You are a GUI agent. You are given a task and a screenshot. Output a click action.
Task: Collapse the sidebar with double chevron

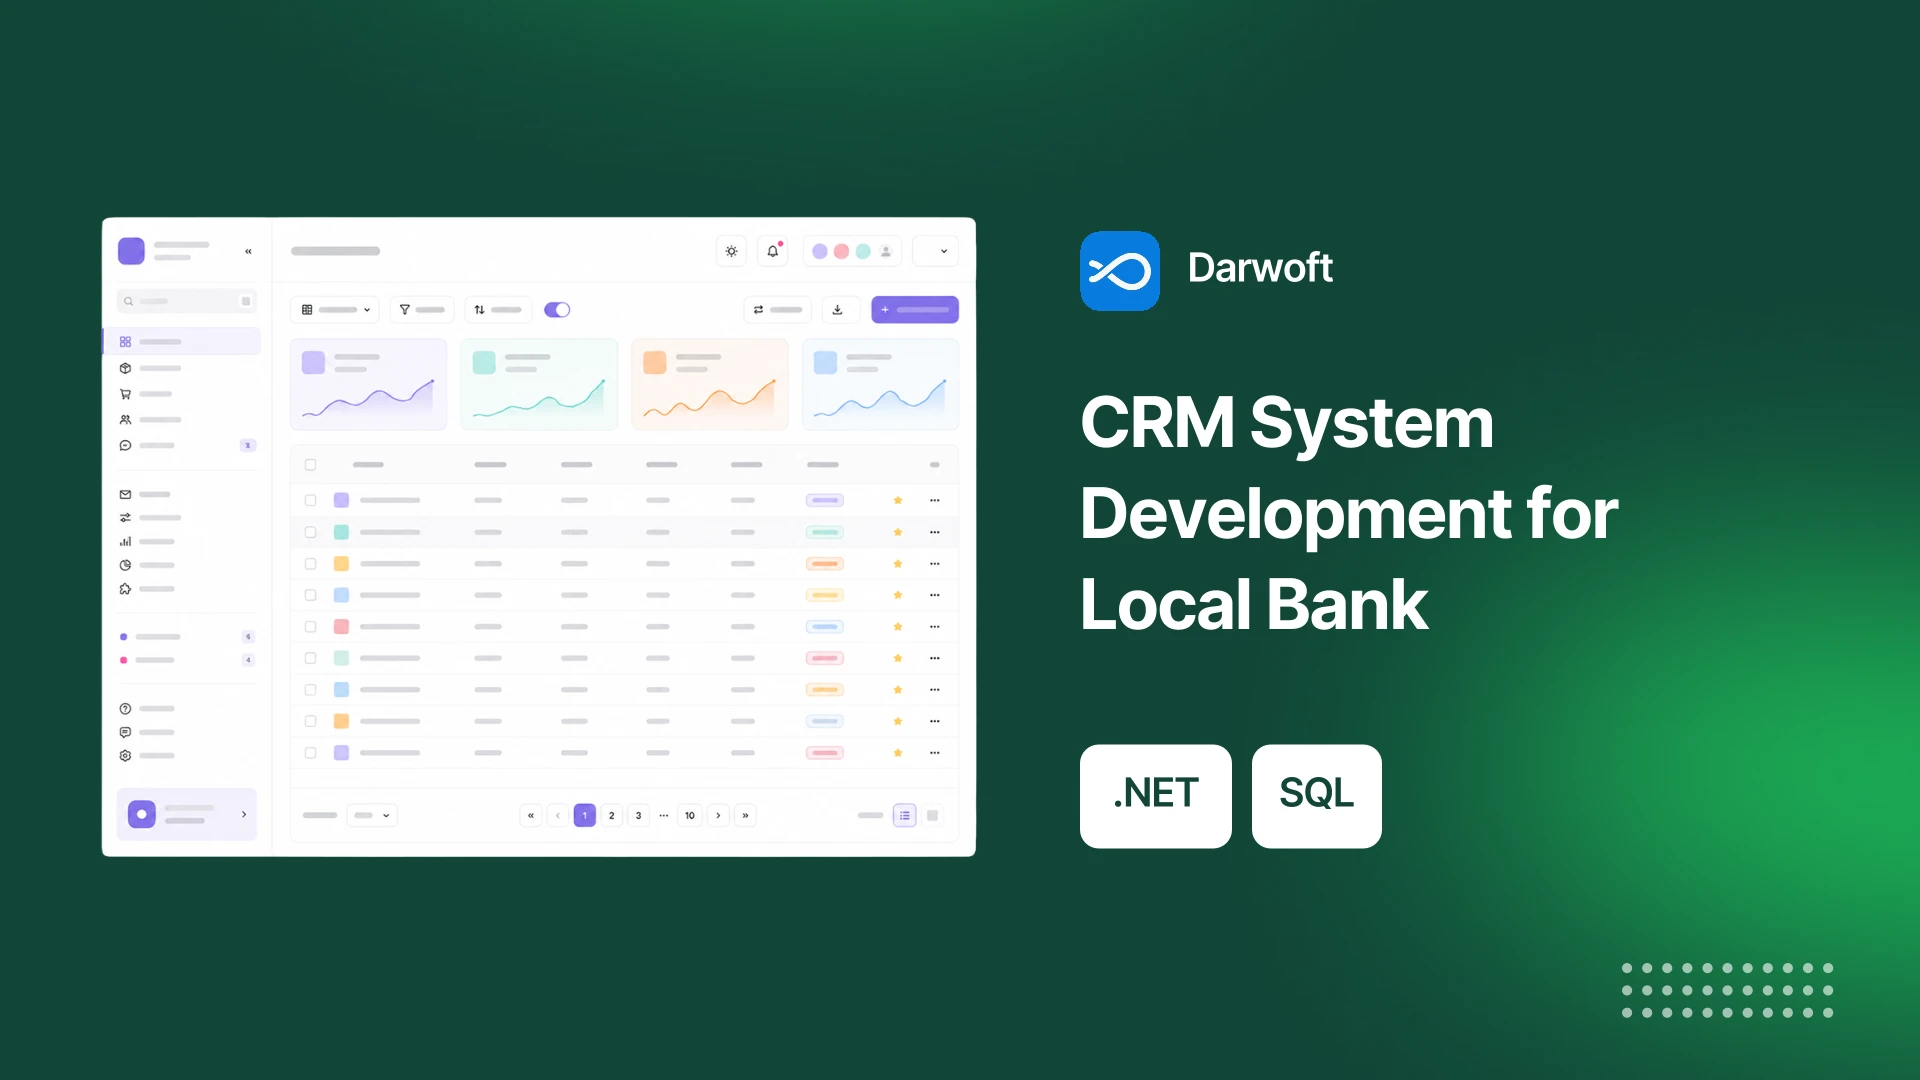(x=248, y=252)
